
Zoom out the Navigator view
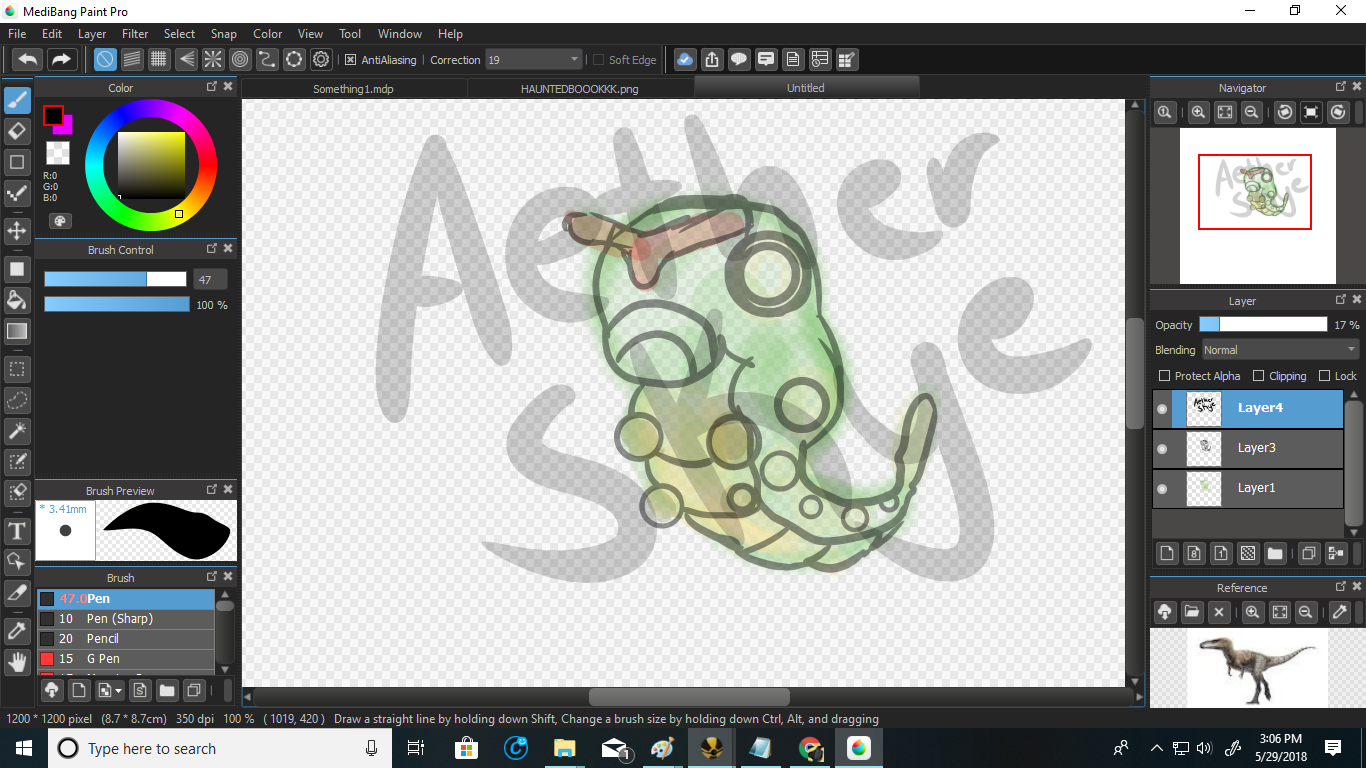click(x=1251, y=113)
